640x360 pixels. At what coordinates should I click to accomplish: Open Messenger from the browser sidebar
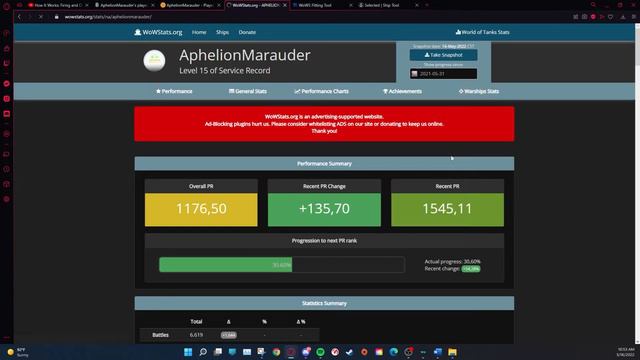point(7,84)
